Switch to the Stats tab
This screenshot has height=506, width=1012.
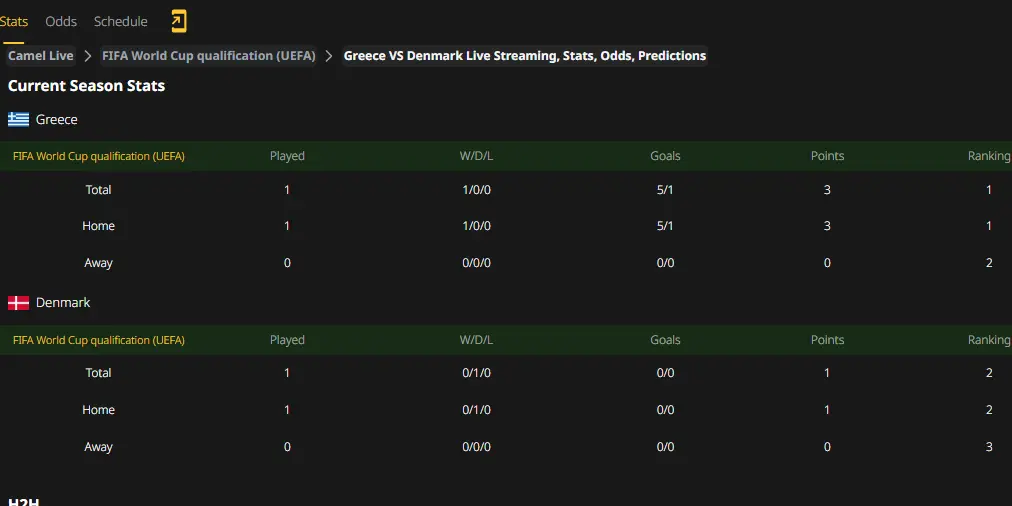point(14,21)
